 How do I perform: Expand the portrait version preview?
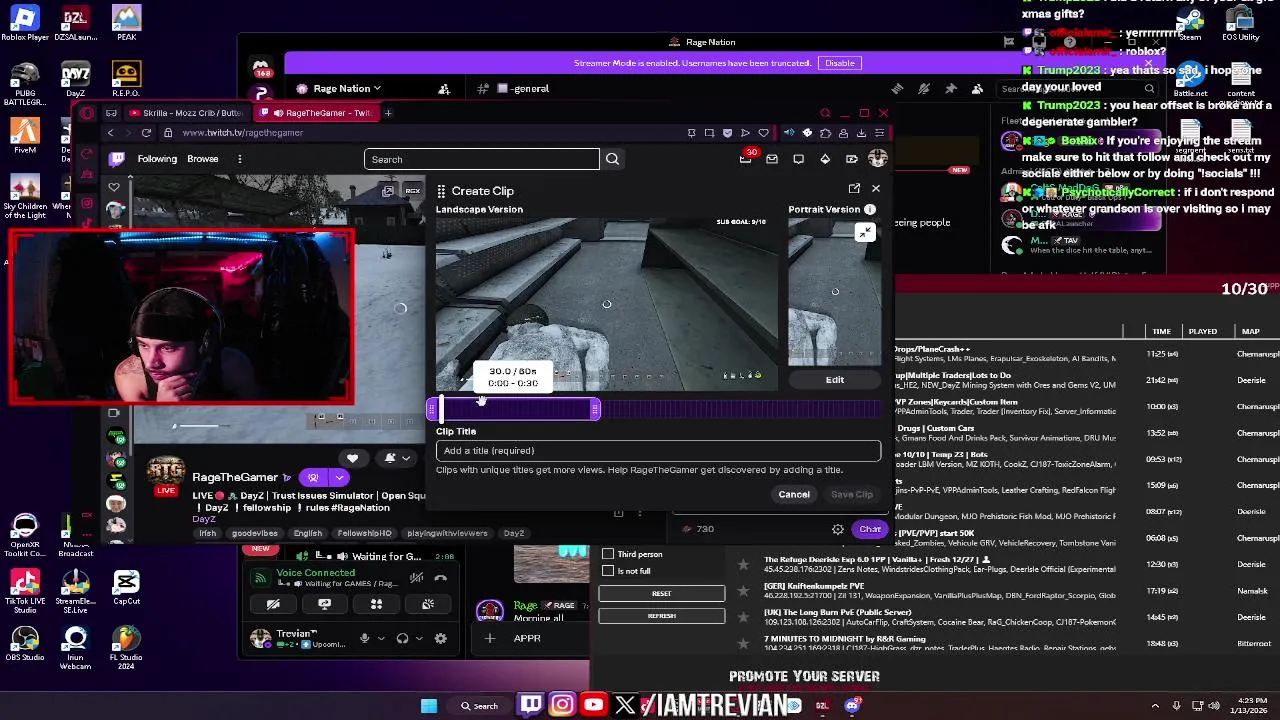tap(864, 233)
